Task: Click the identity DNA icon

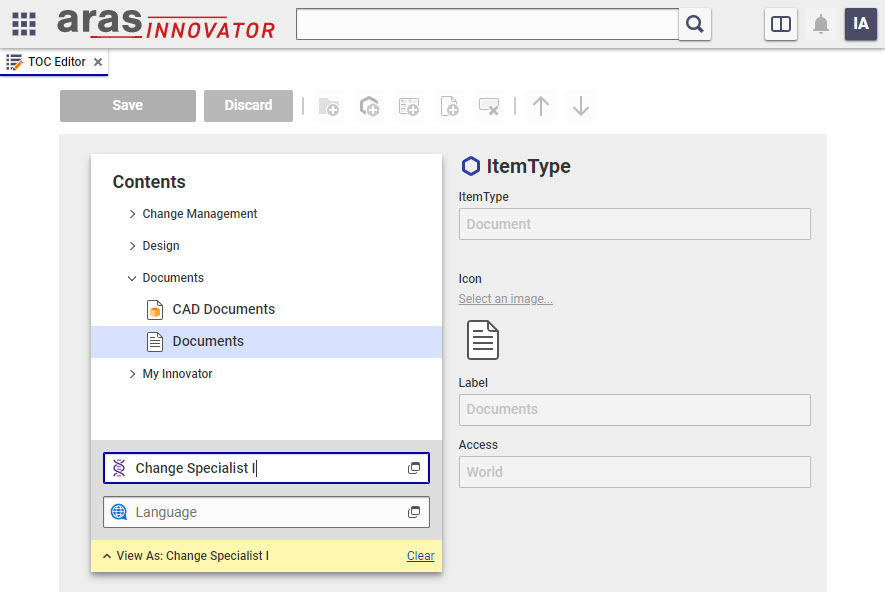Action: click(119, 468)
